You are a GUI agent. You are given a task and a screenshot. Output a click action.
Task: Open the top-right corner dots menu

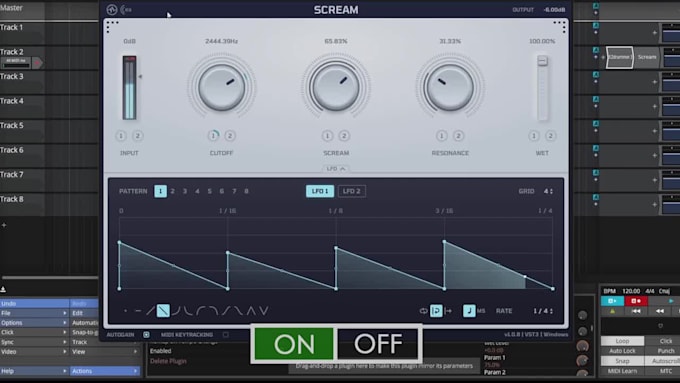coord(560,26)
